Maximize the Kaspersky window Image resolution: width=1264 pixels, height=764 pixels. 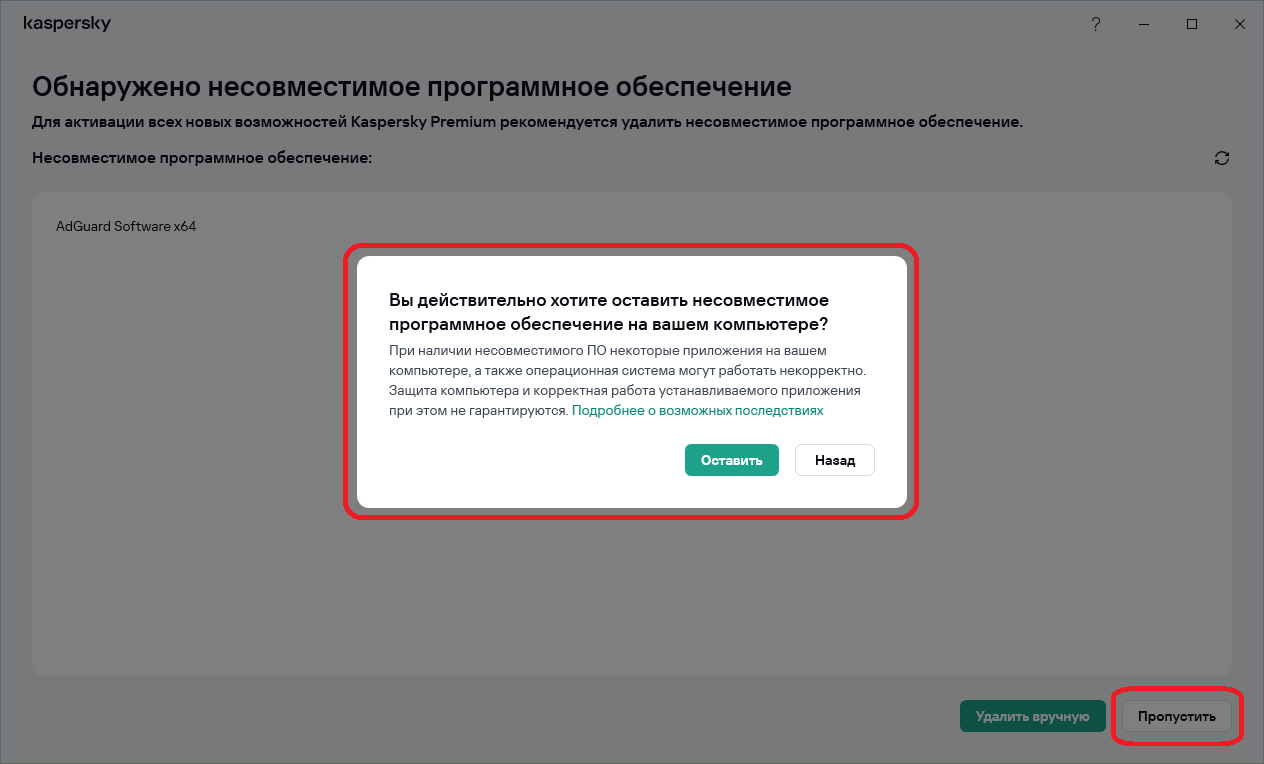point(1192,24)
